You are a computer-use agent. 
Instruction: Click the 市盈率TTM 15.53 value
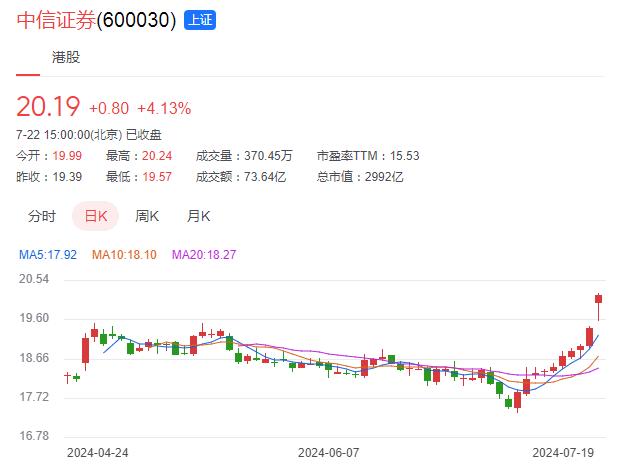click(x=404, y=155)
